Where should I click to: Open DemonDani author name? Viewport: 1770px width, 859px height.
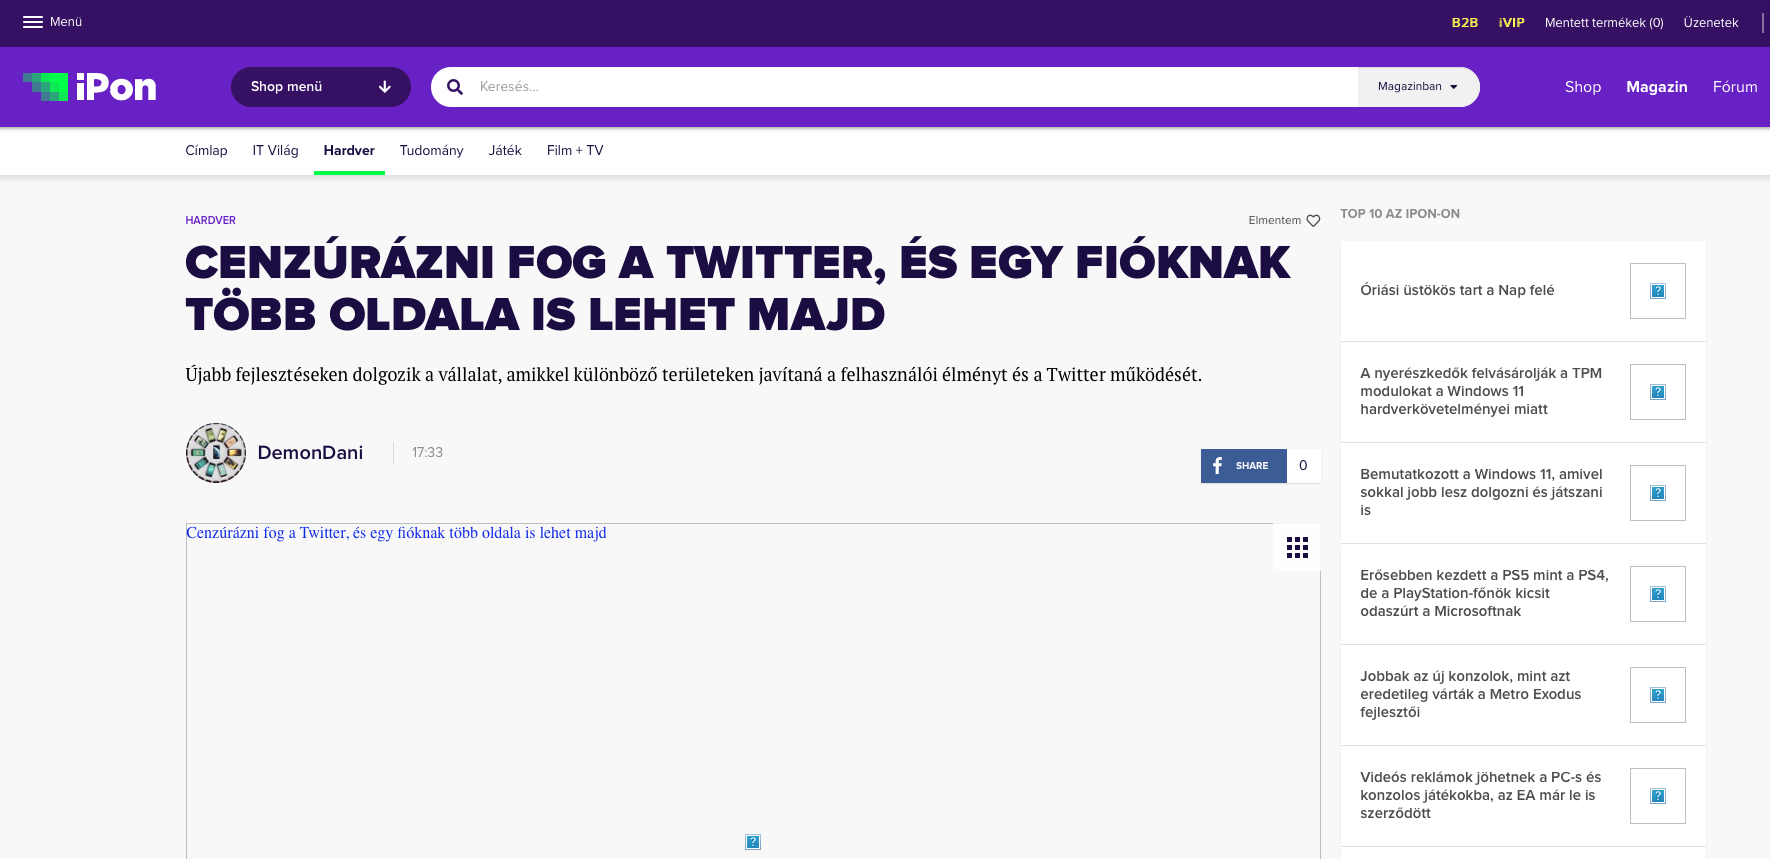(x=310, y=453)
